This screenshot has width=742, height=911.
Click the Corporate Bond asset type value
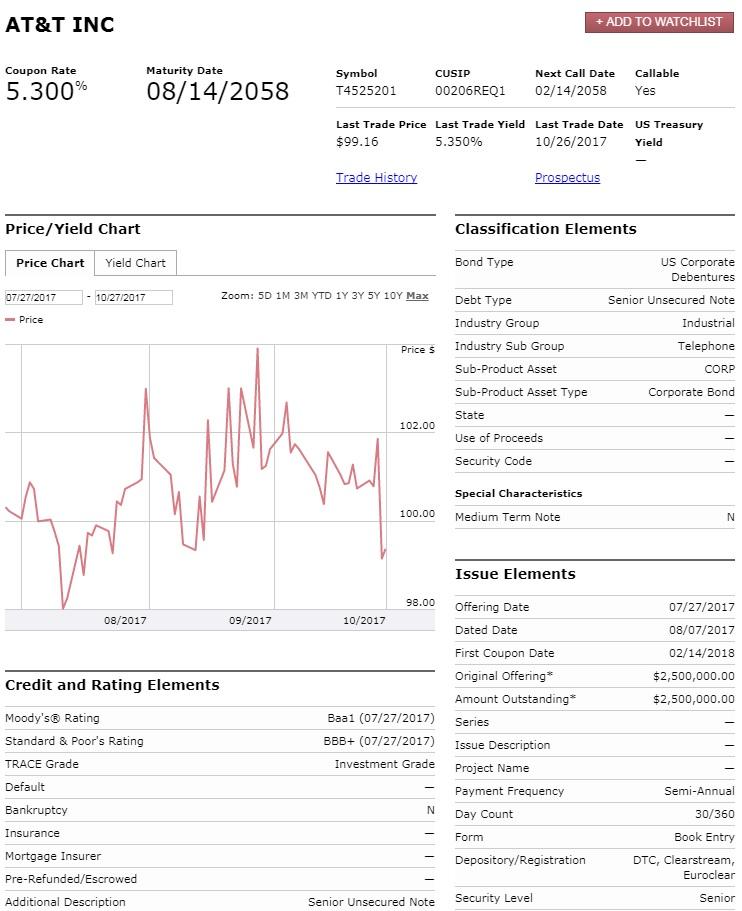tap(691, 392)
